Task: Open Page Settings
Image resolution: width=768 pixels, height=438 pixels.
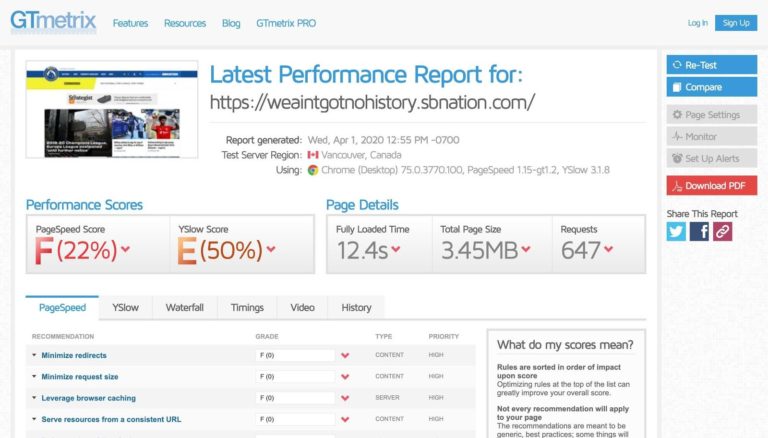Action: (712, 115)
